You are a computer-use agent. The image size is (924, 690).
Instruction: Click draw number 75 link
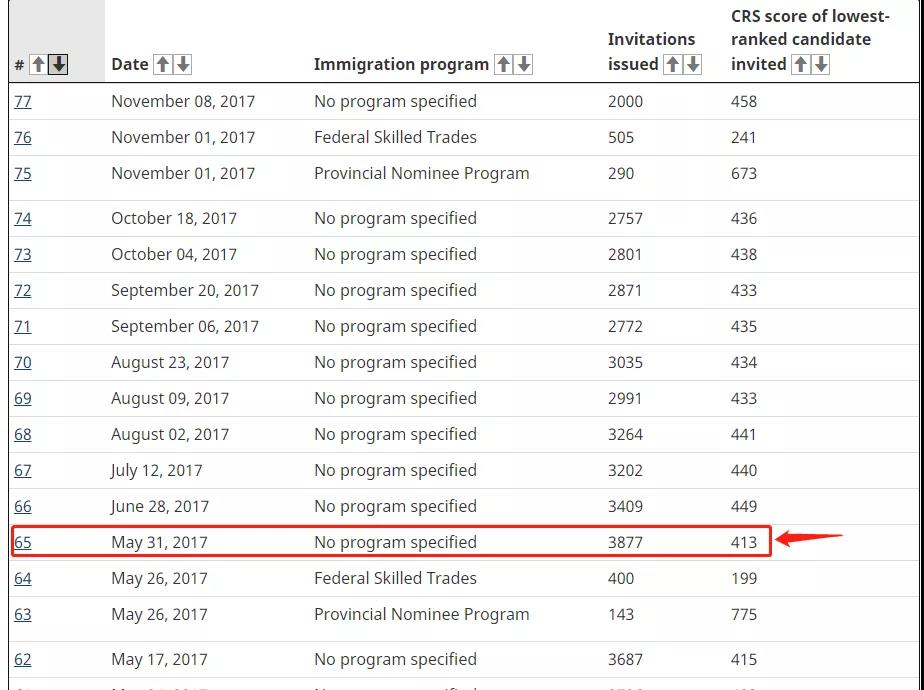click(x=23, y=174)
